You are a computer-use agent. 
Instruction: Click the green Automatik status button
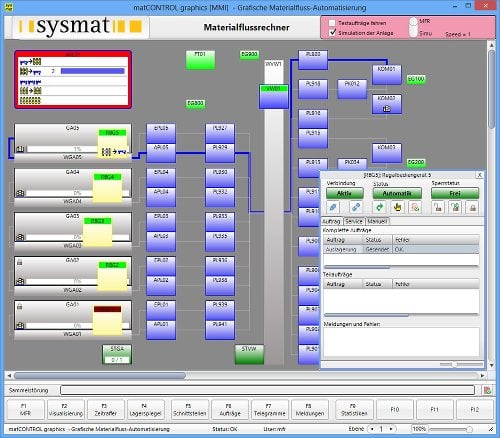coord(397,193)
